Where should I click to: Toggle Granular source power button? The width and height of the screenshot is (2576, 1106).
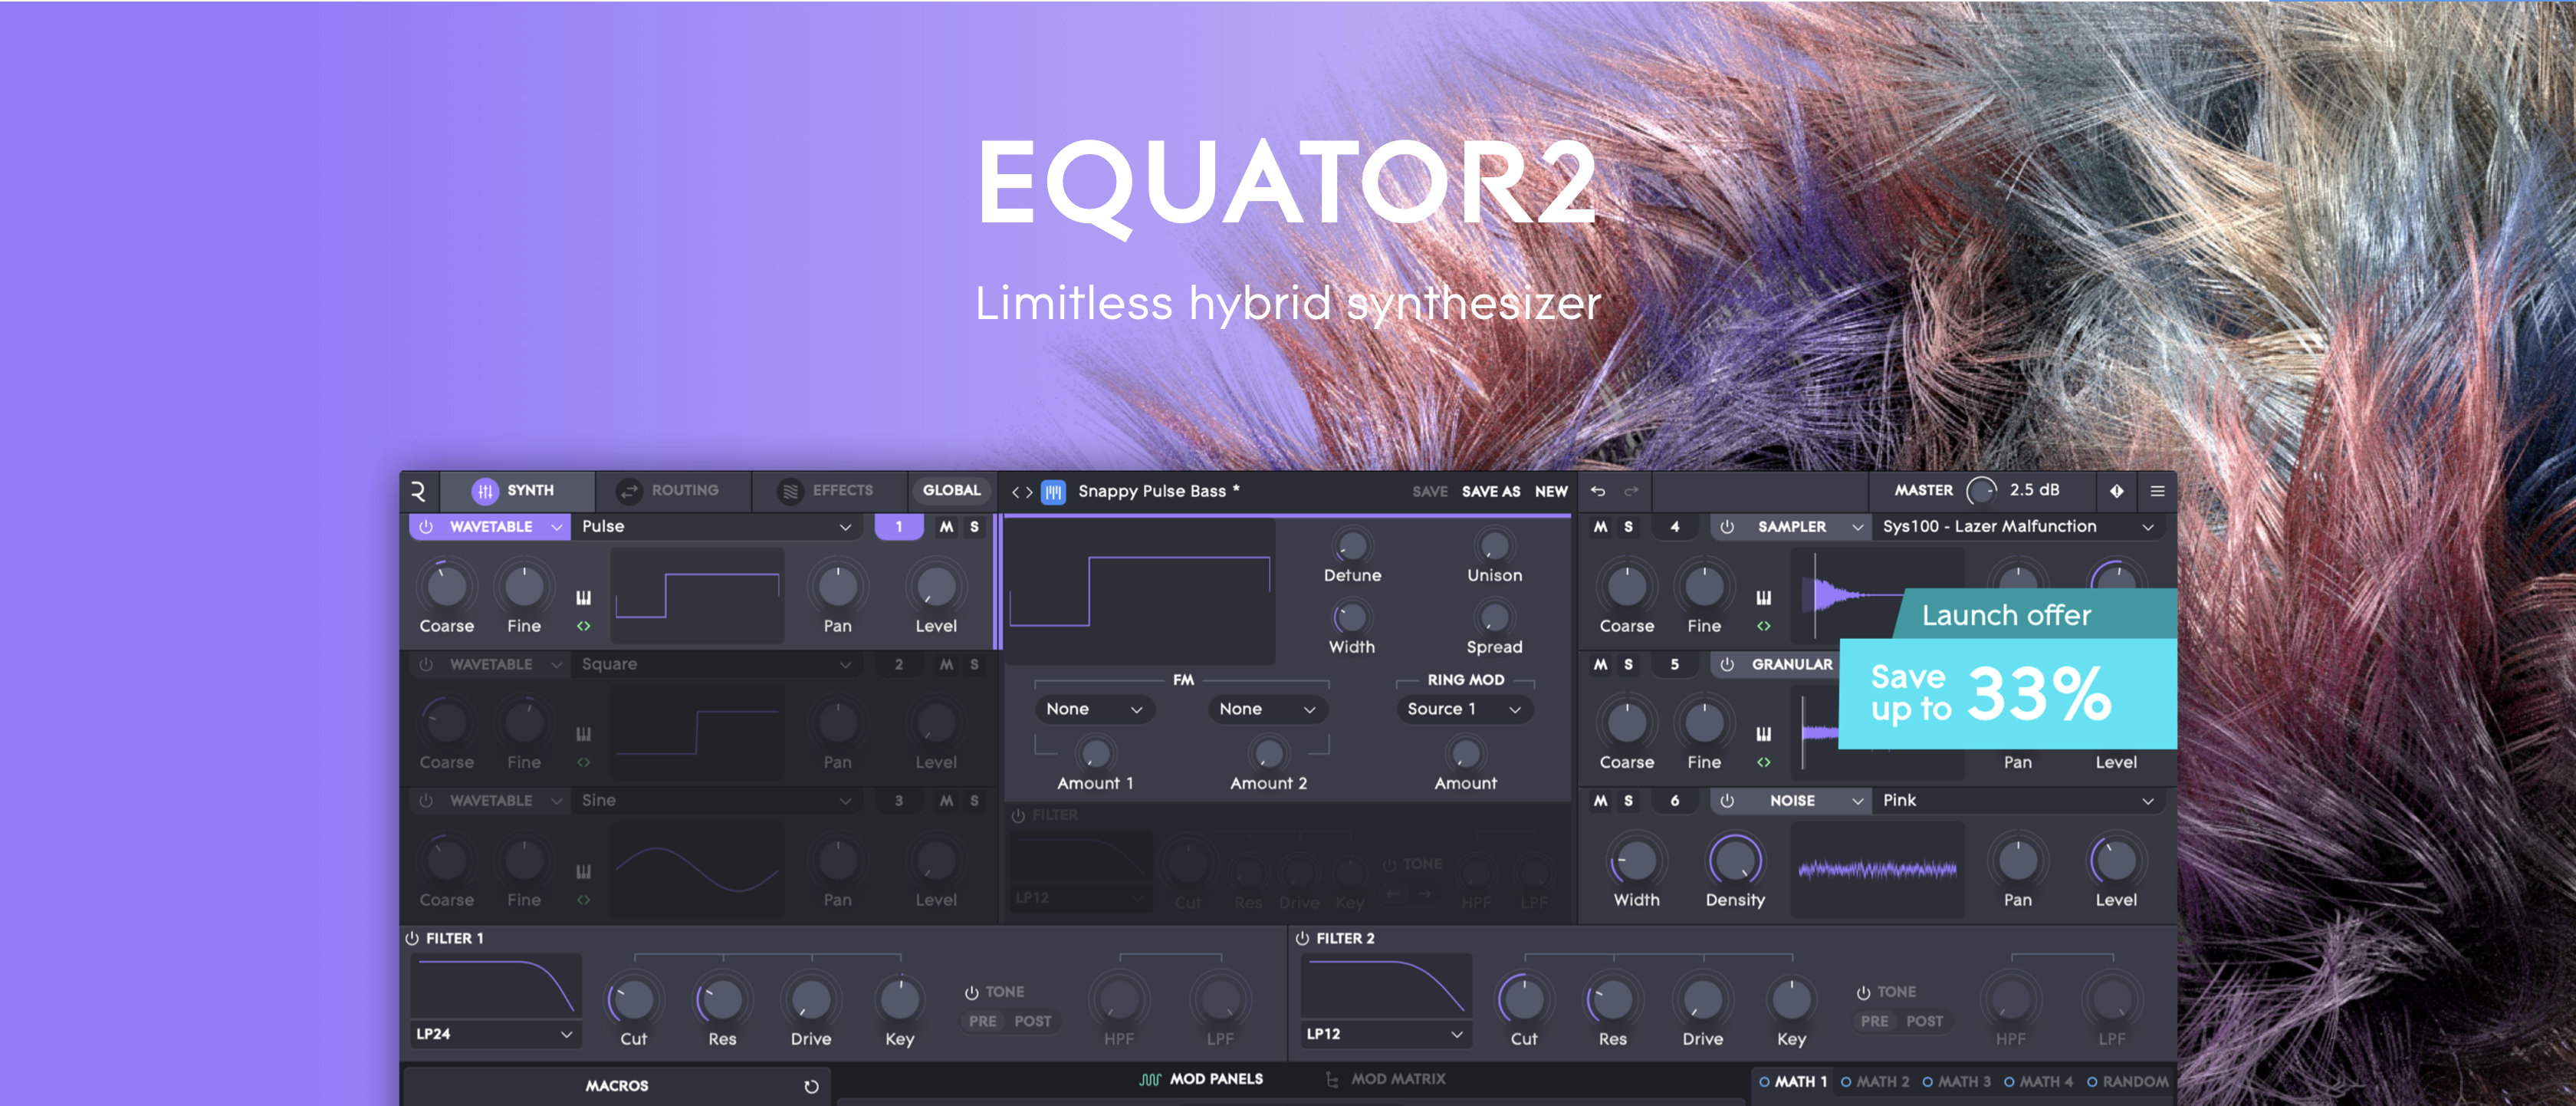(x=1727, y=664)
